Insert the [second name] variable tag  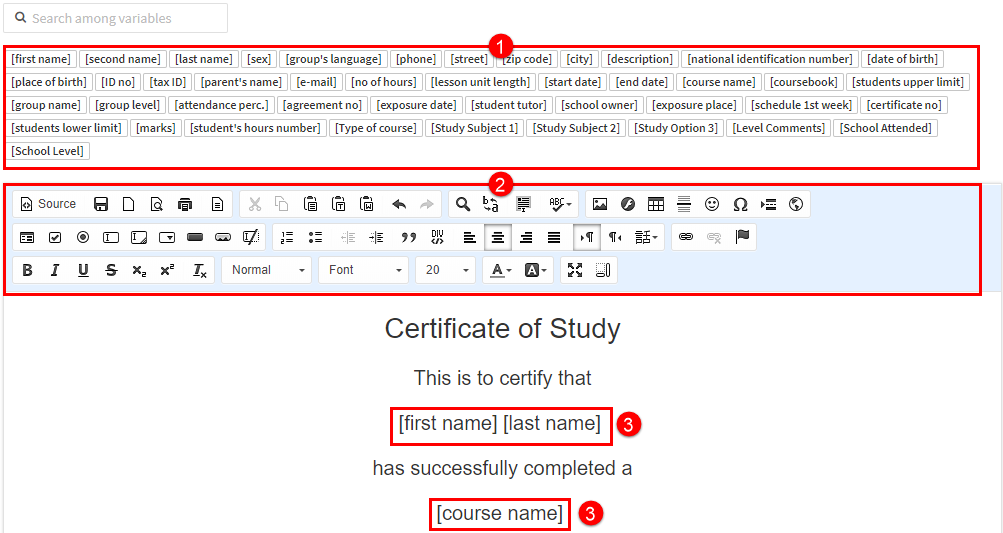[123, 59]
